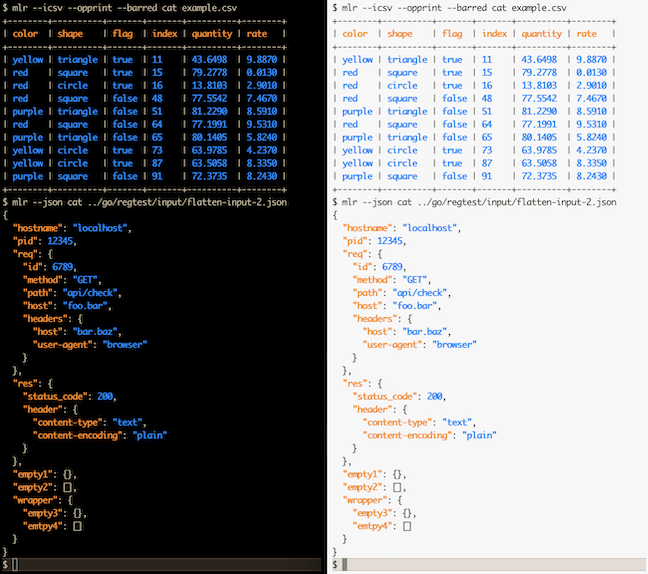The width and height of the screenshot is (648, 574).
Task: Click the light terminal cursor block
Action: 345,564
